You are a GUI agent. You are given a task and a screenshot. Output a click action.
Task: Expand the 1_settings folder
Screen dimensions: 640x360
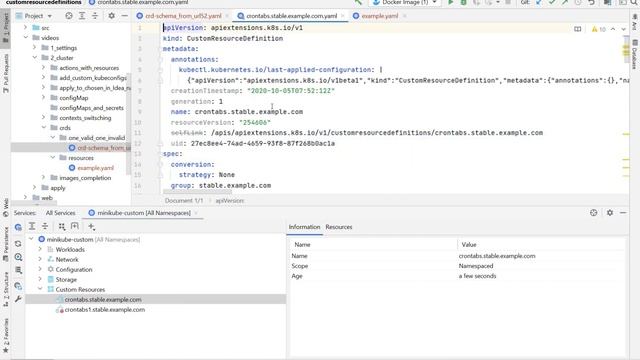pos(34,48)
